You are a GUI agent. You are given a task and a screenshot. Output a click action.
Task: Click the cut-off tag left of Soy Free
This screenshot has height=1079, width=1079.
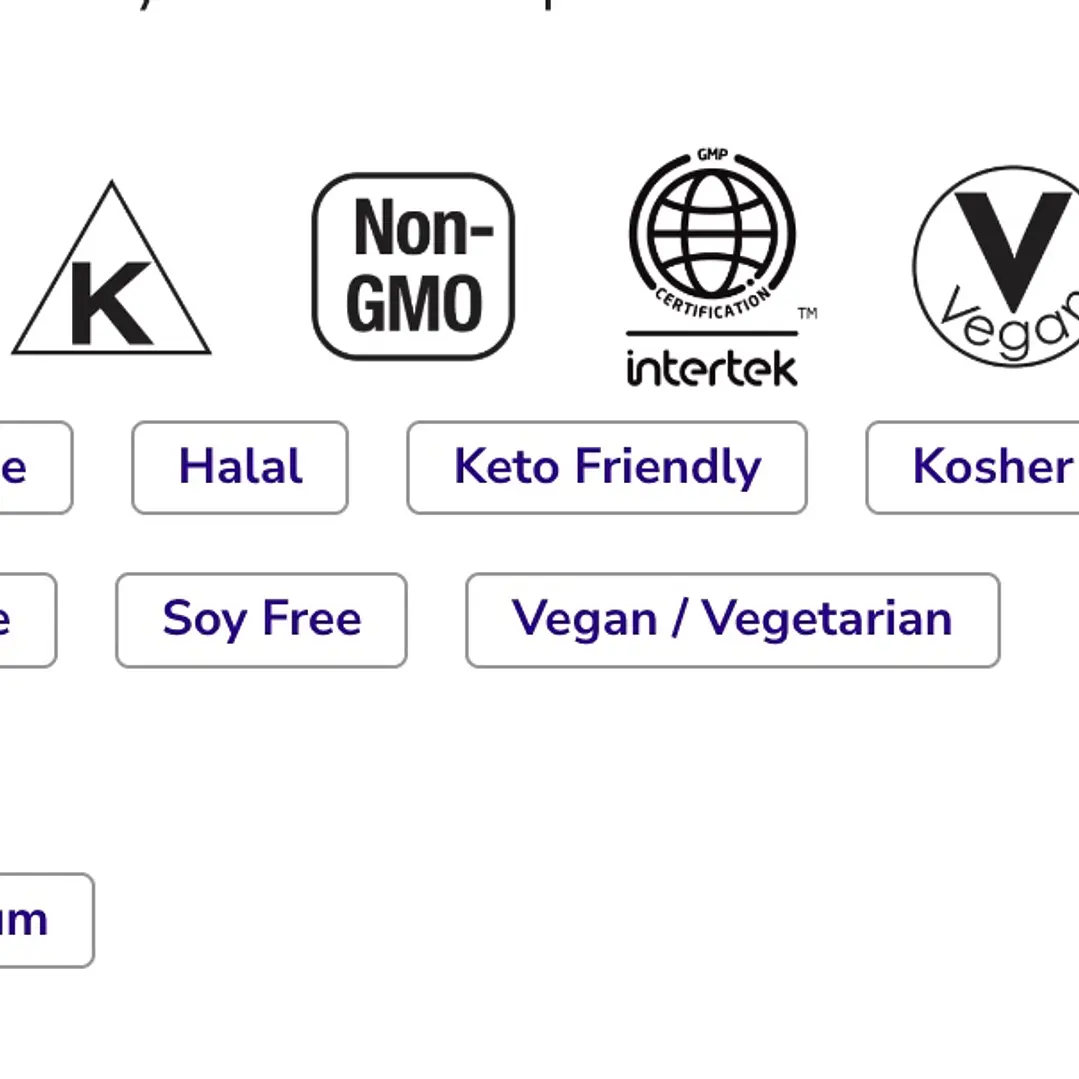tap(28, 620)
